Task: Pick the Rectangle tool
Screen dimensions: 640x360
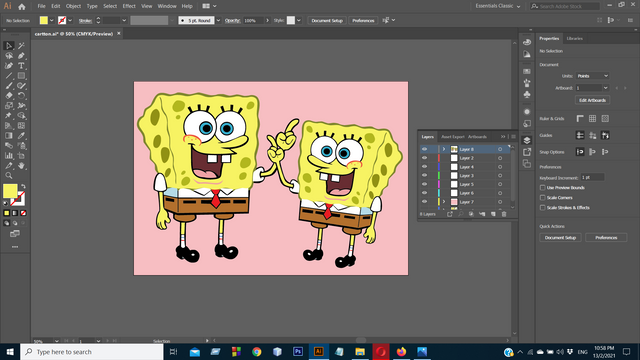Action: pyautogui.click(x=21, y=76)
